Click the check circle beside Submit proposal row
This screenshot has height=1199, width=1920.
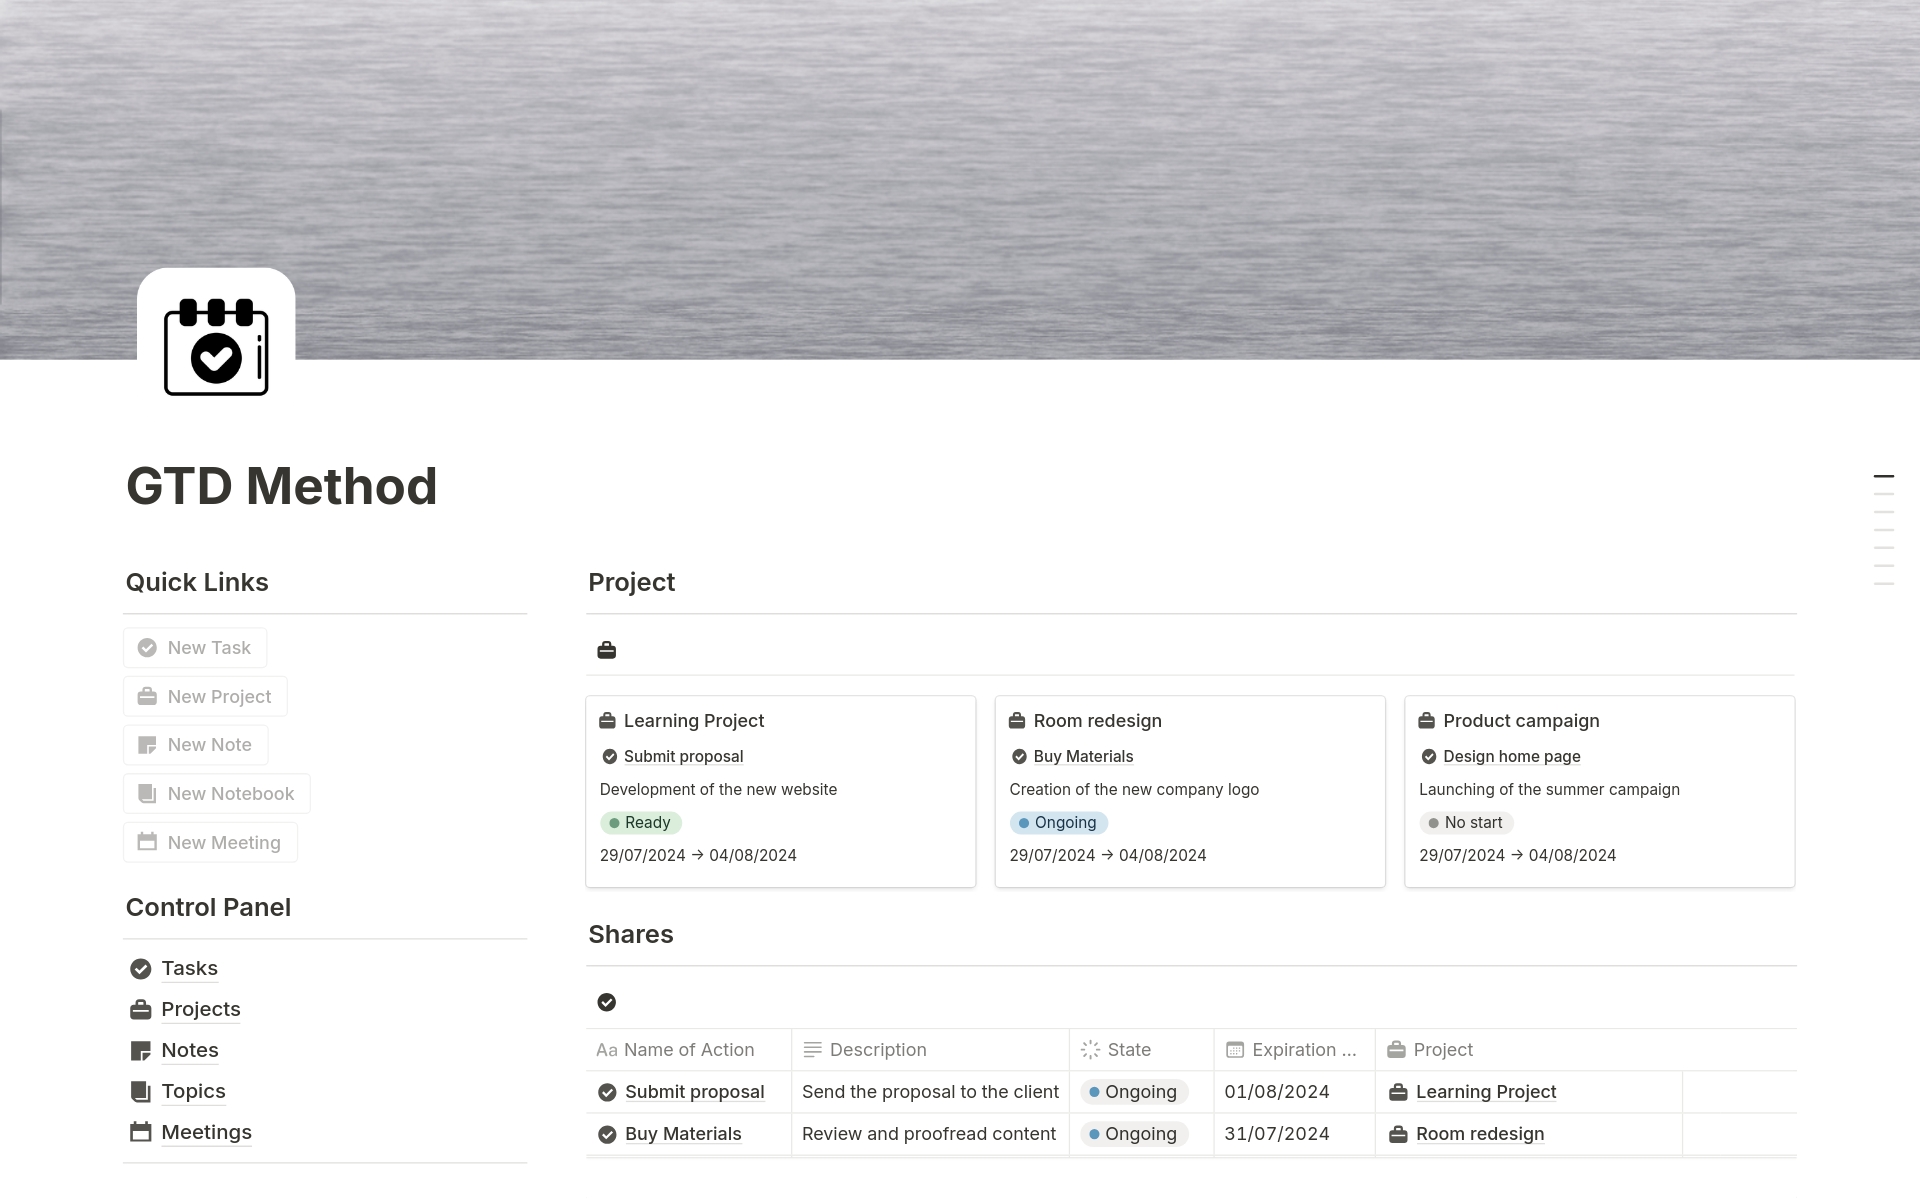pos(607,1093)
